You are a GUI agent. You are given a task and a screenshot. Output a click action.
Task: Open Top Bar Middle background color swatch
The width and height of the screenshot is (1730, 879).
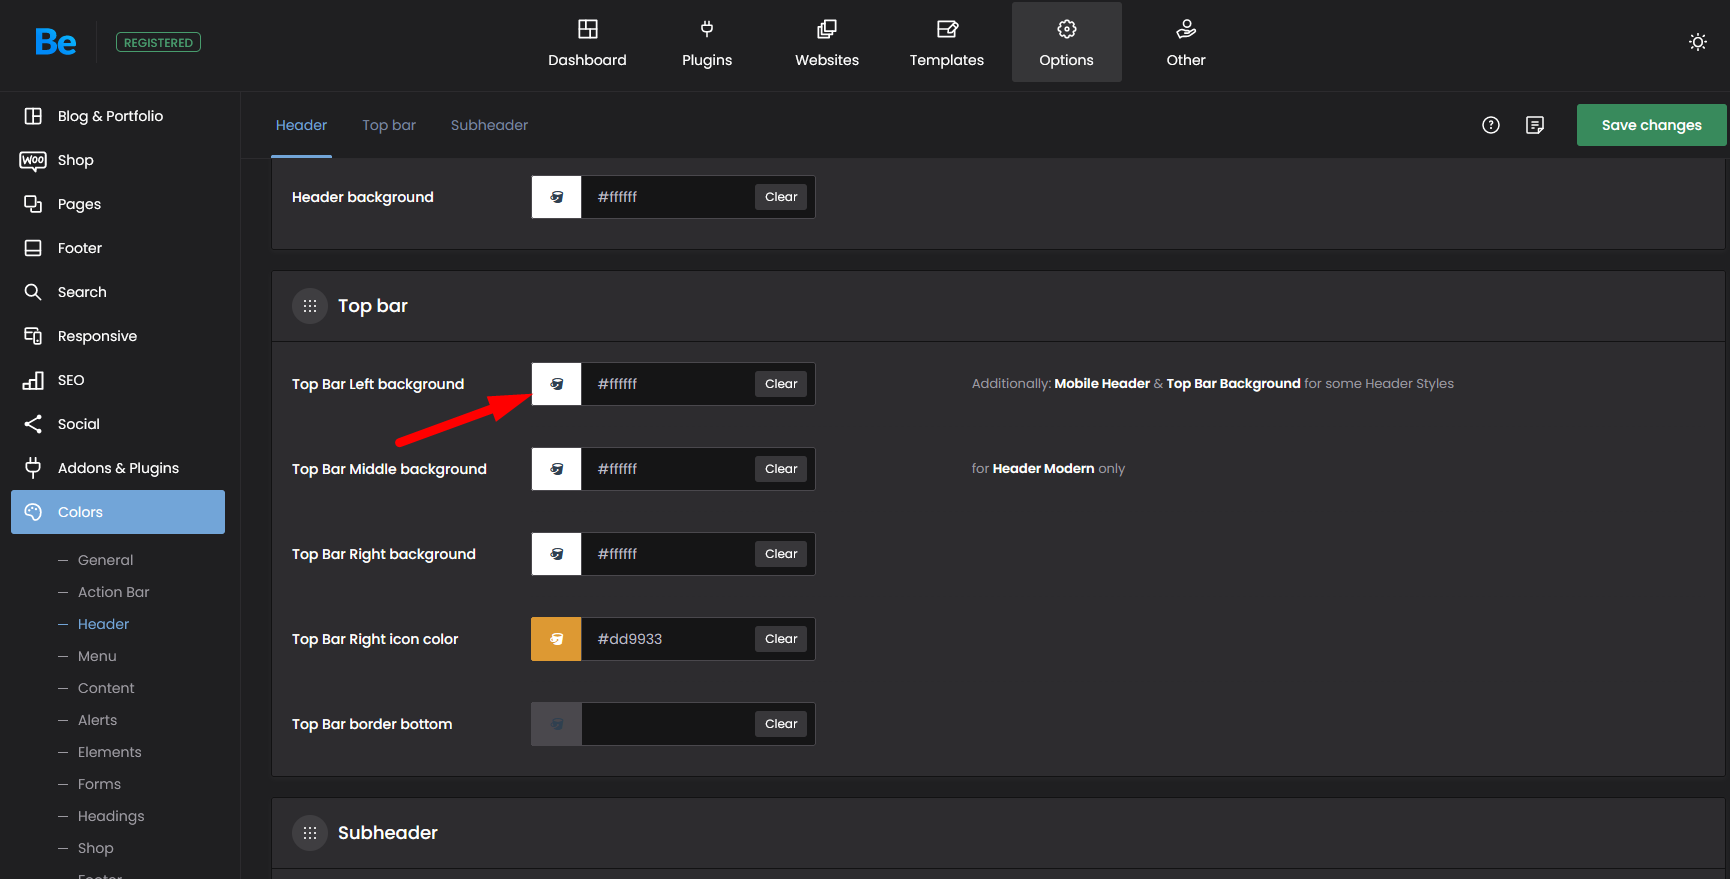point(556,469)
